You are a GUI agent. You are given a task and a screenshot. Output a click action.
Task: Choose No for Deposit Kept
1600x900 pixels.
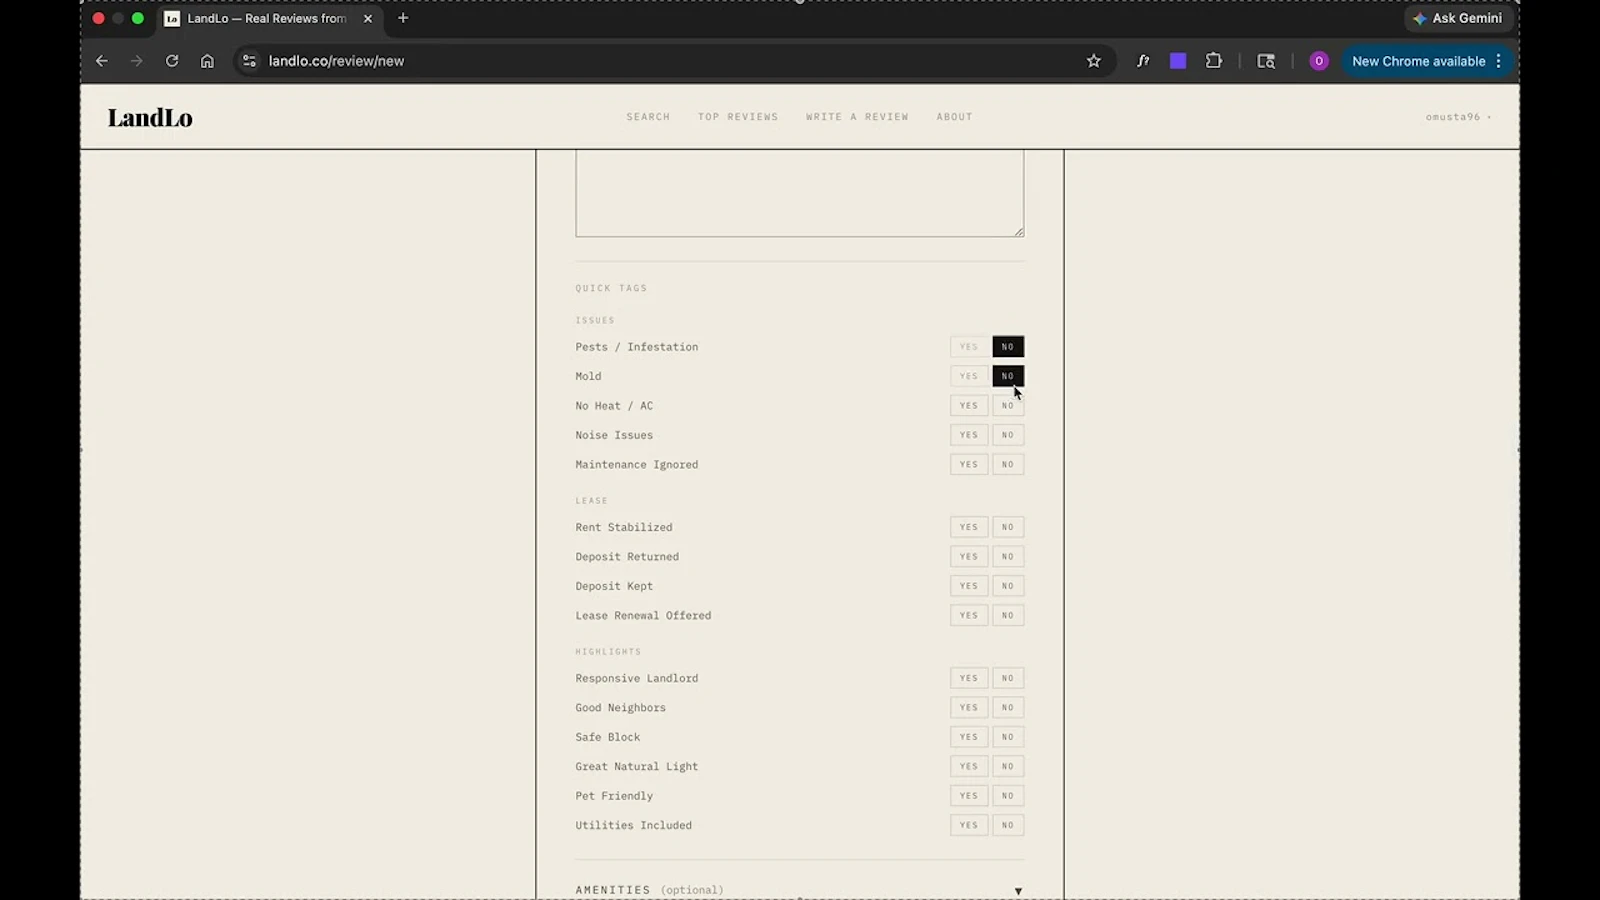[x=1008, y=586]
